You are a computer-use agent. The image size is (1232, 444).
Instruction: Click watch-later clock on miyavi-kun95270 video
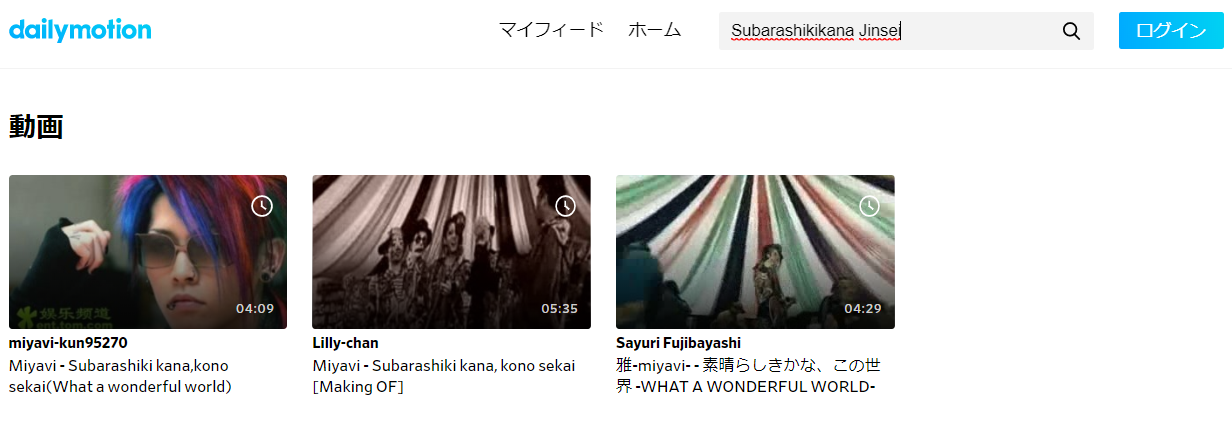(x=262, y=206)
